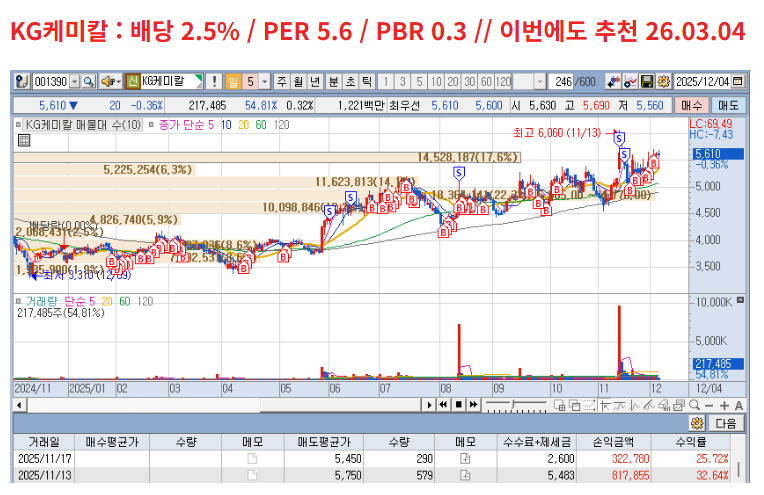Click the chart compare arrows icon
This screenshot has height=495, width=764.
613,81
